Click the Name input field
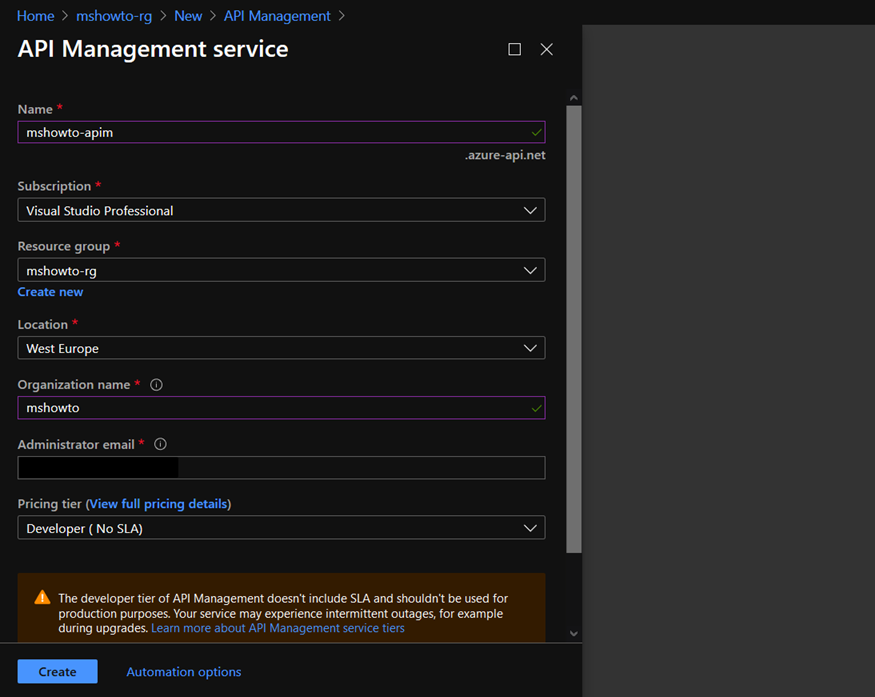 tap(281, 132)
